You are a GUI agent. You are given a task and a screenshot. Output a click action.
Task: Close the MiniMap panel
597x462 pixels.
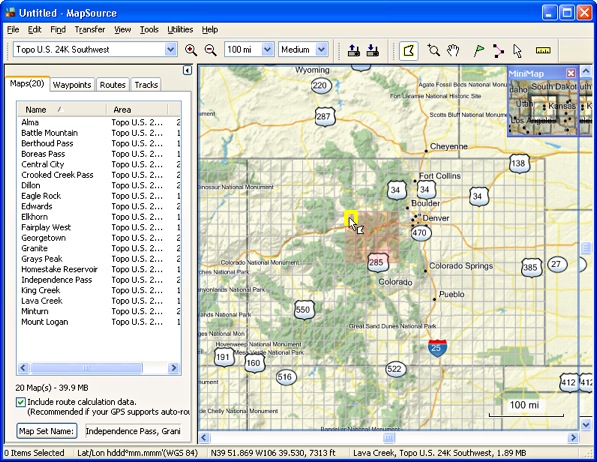click(x=570, y=73)
